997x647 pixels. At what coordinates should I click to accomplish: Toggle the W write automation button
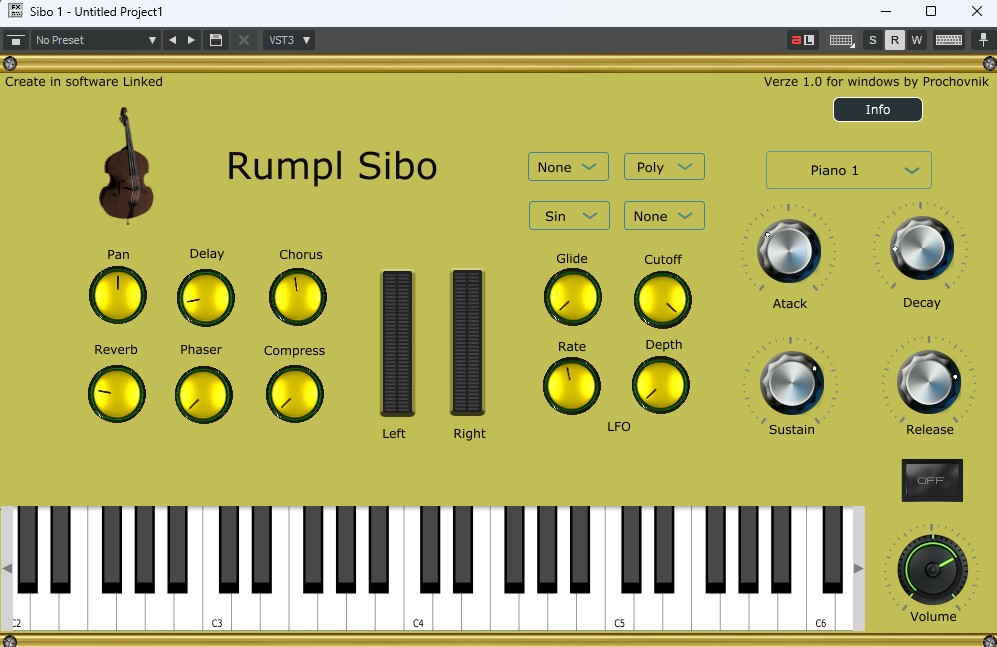click(916, 40)
